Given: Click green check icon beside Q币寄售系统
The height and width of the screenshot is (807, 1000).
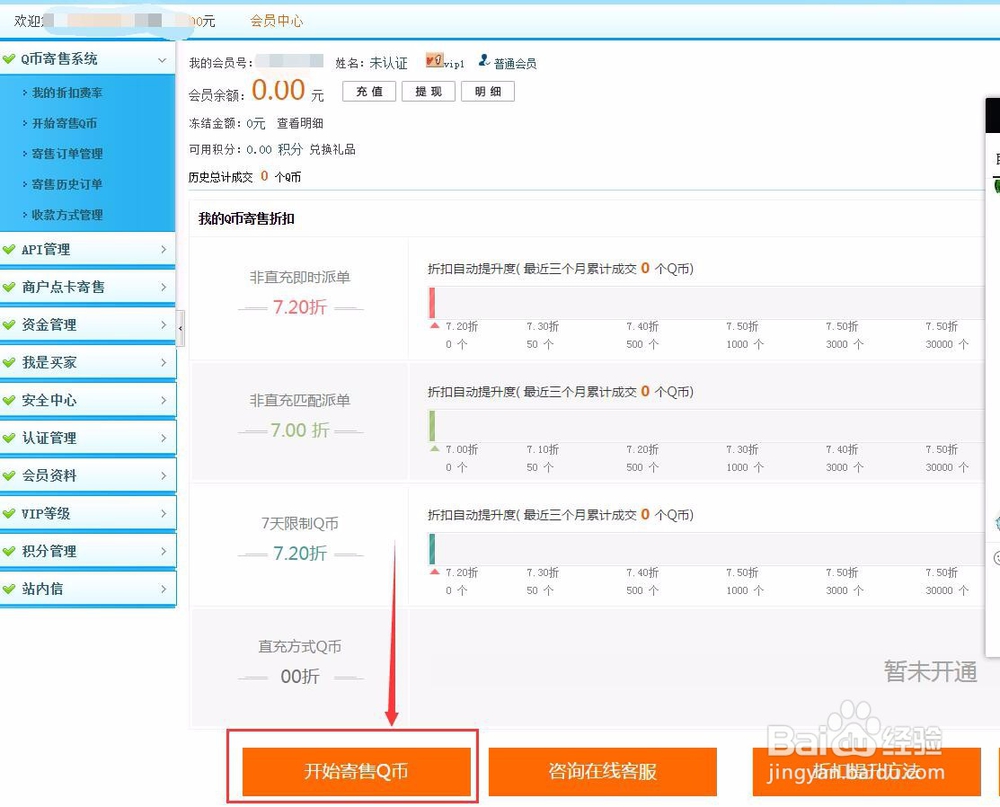Looking at the screenshot, I should [x=9, y=59].
